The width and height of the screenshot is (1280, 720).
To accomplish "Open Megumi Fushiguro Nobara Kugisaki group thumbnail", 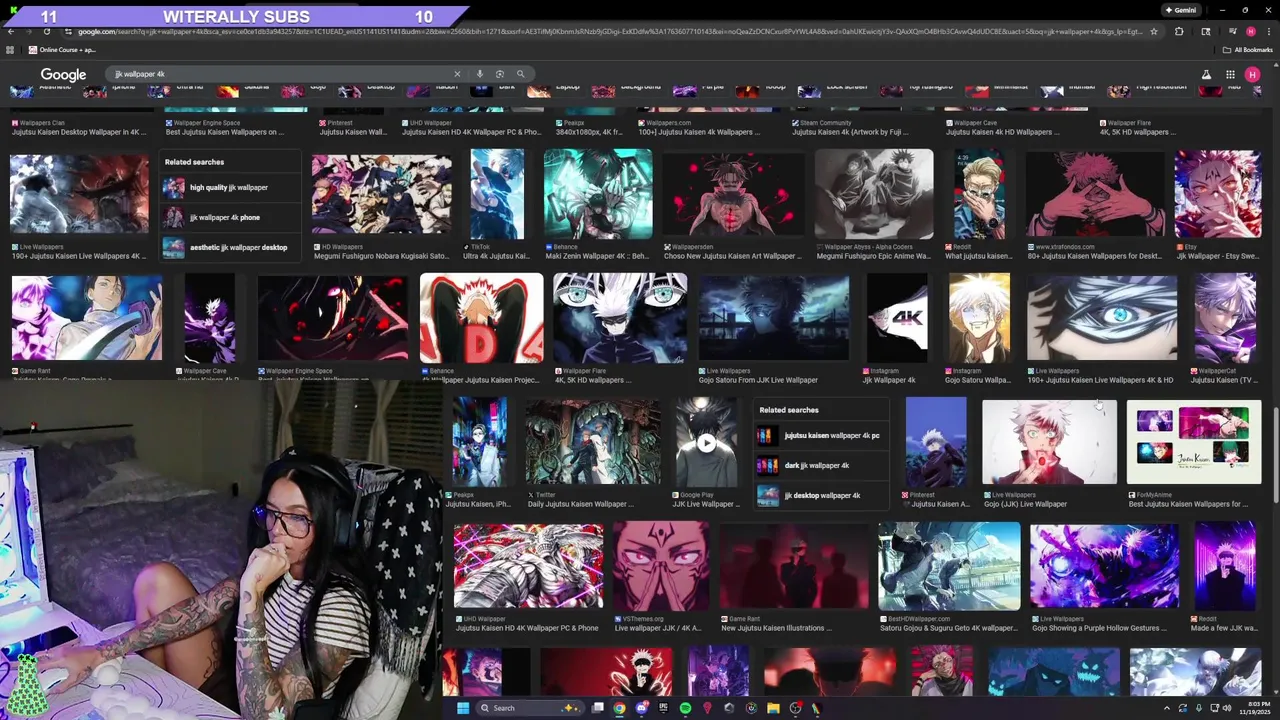I will [x=381, y=194].
